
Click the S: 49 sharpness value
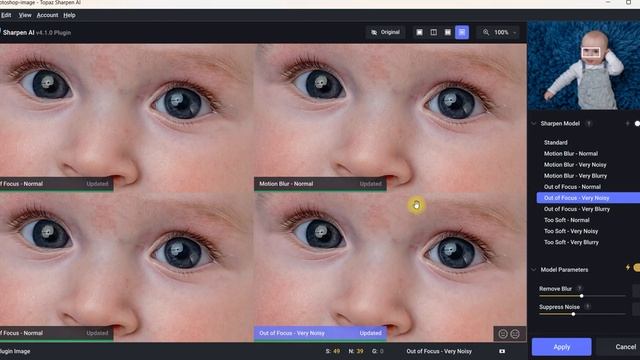pyautogui.click(x=333, y=351)
